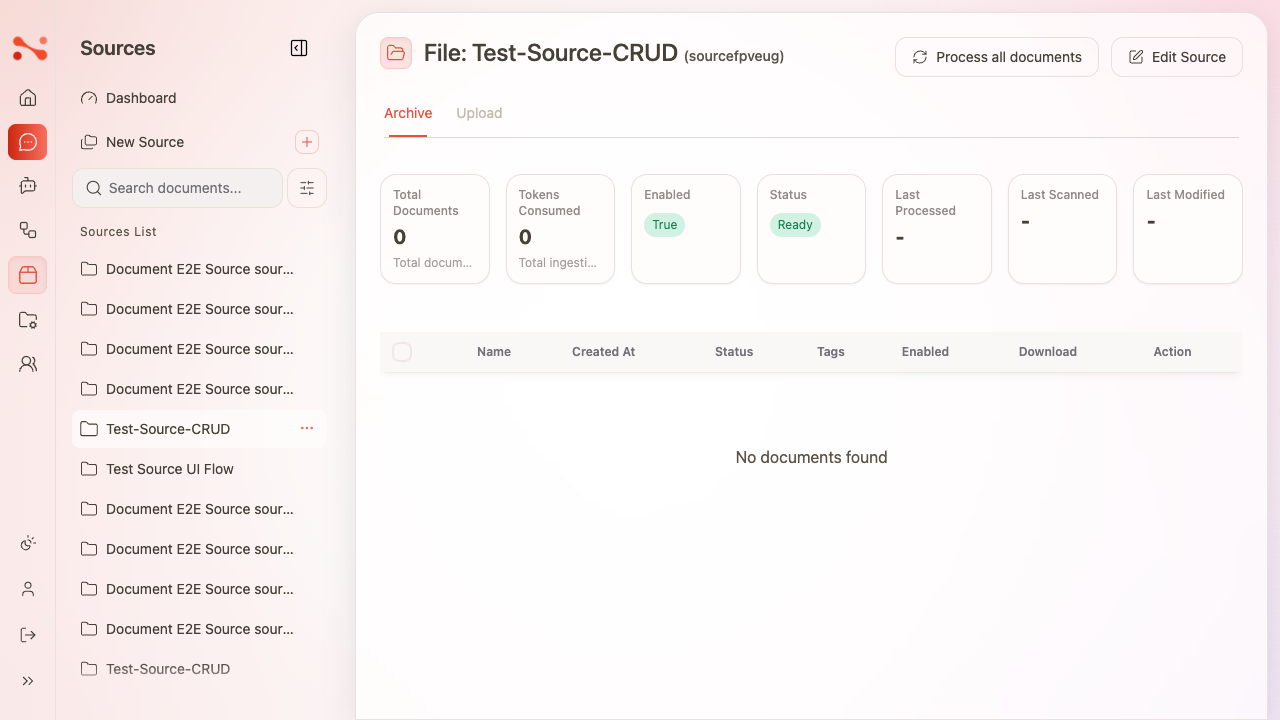Click the Last Modified card
This screenshot has width=1280, height=720.
1188,229
